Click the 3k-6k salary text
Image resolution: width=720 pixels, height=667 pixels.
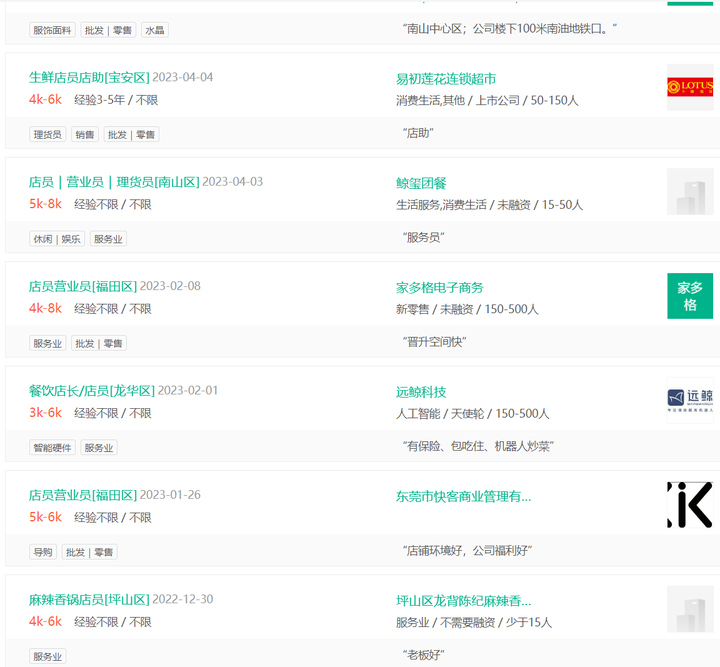(45, 413)
